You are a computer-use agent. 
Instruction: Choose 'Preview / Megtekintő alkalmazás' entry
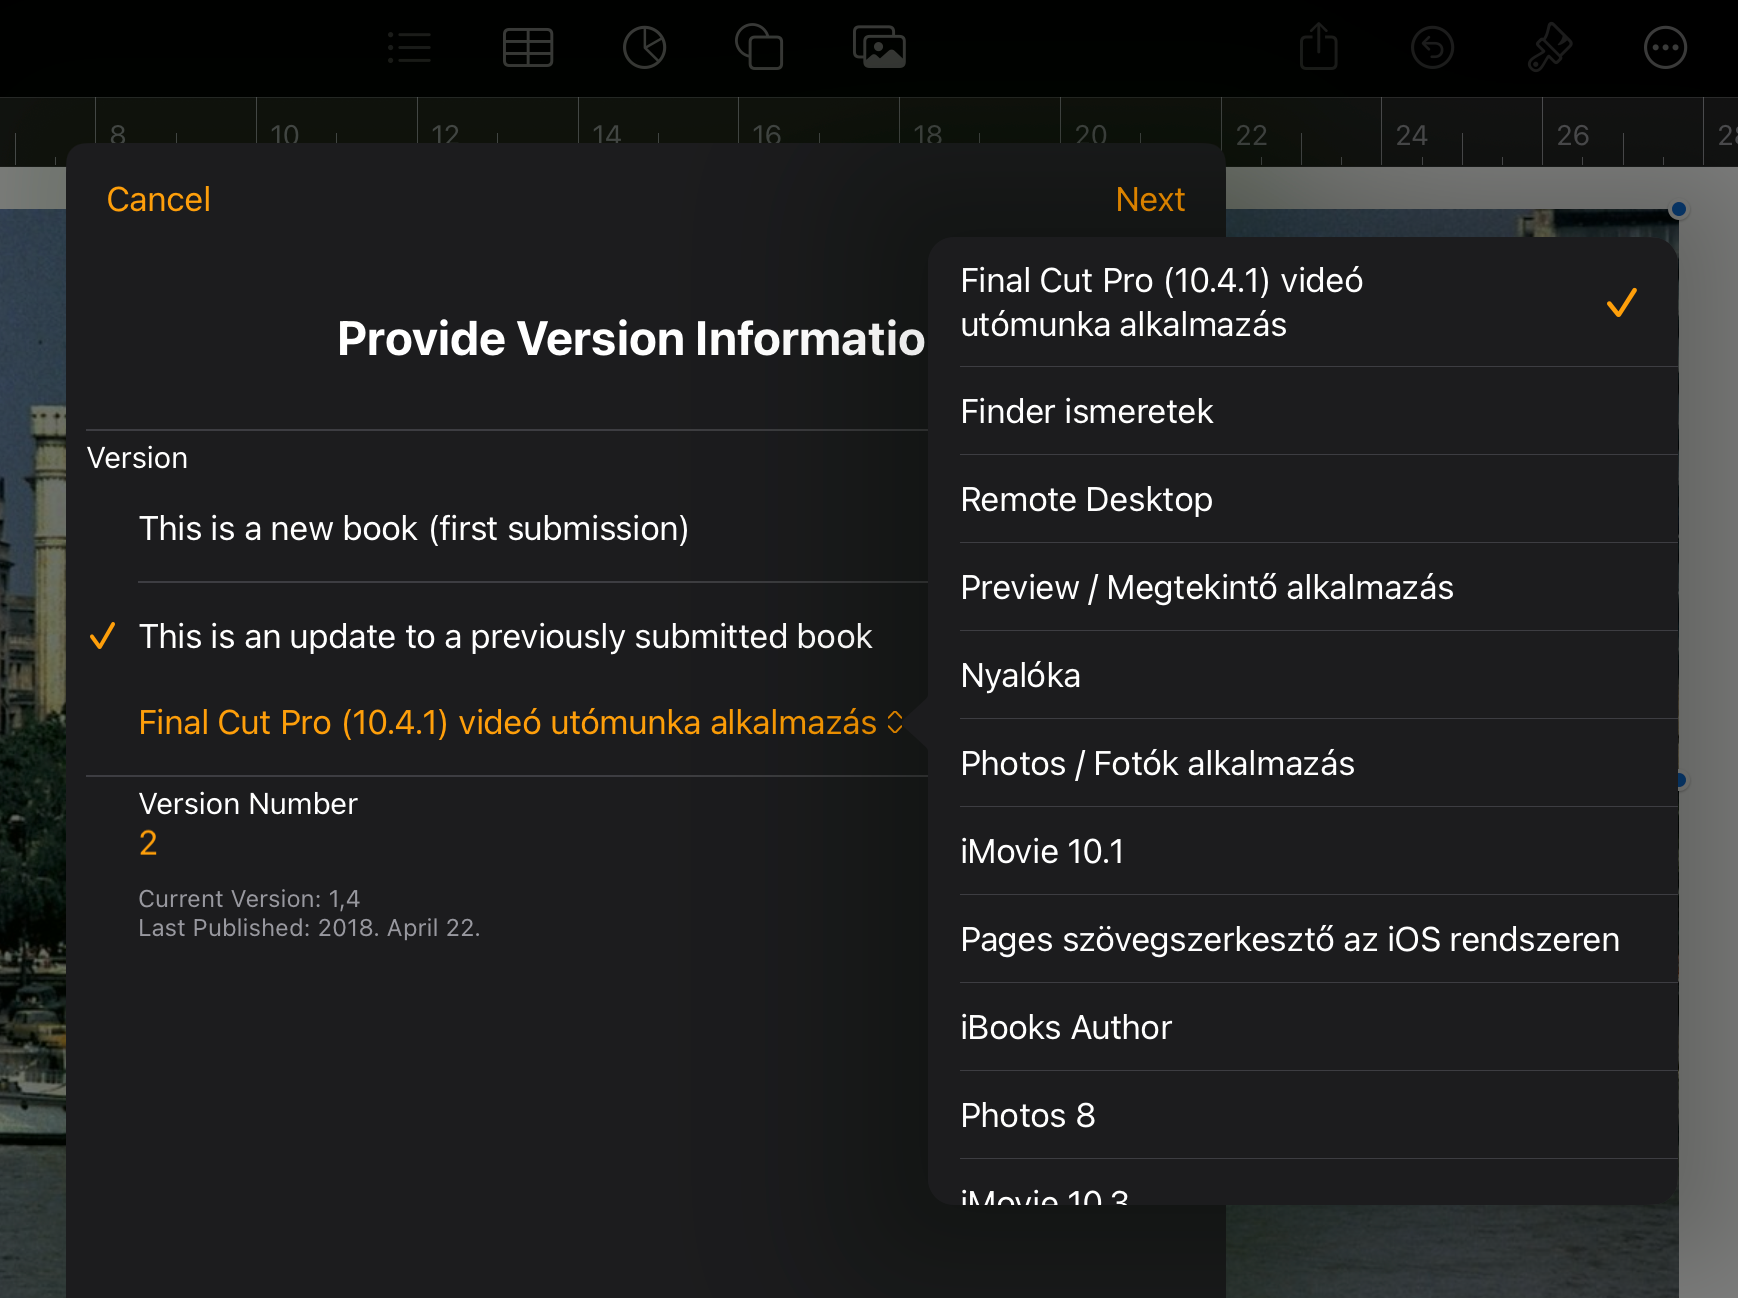(x=1303, y=587)
